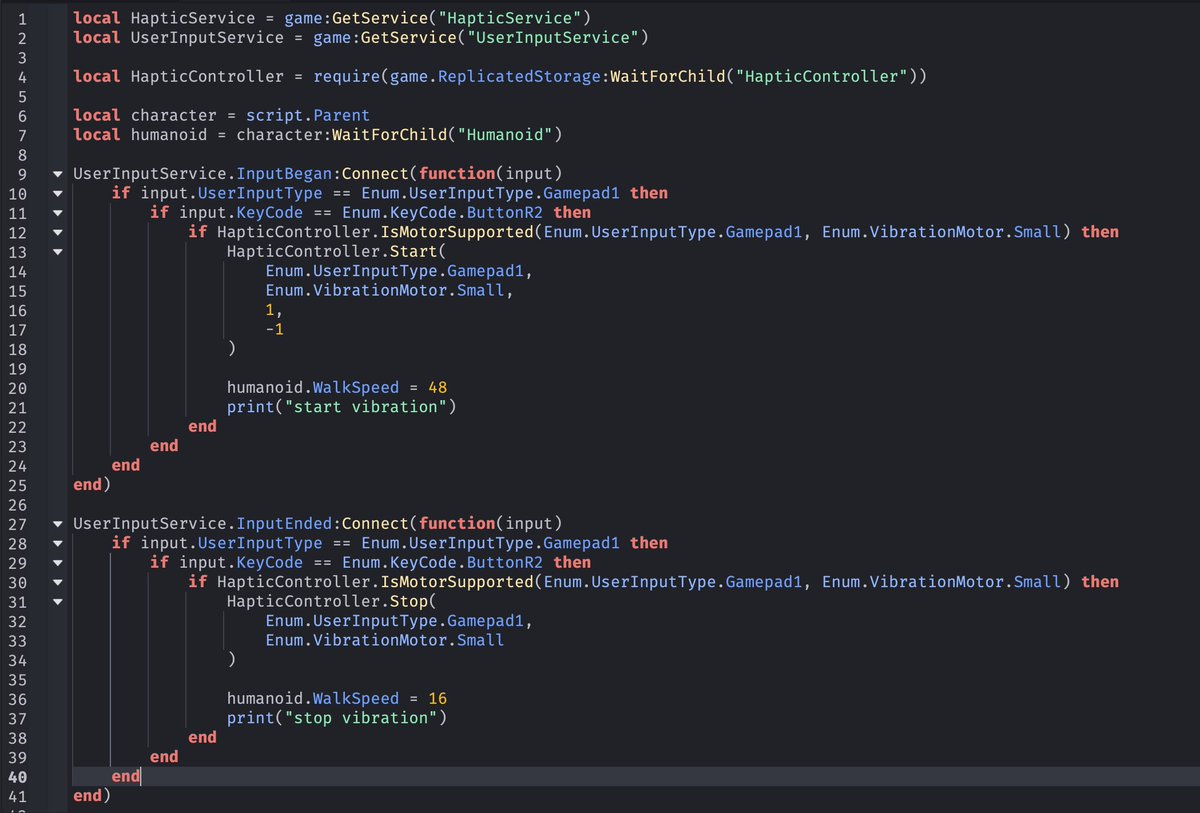Fold the block beginning on line 29

57,562
